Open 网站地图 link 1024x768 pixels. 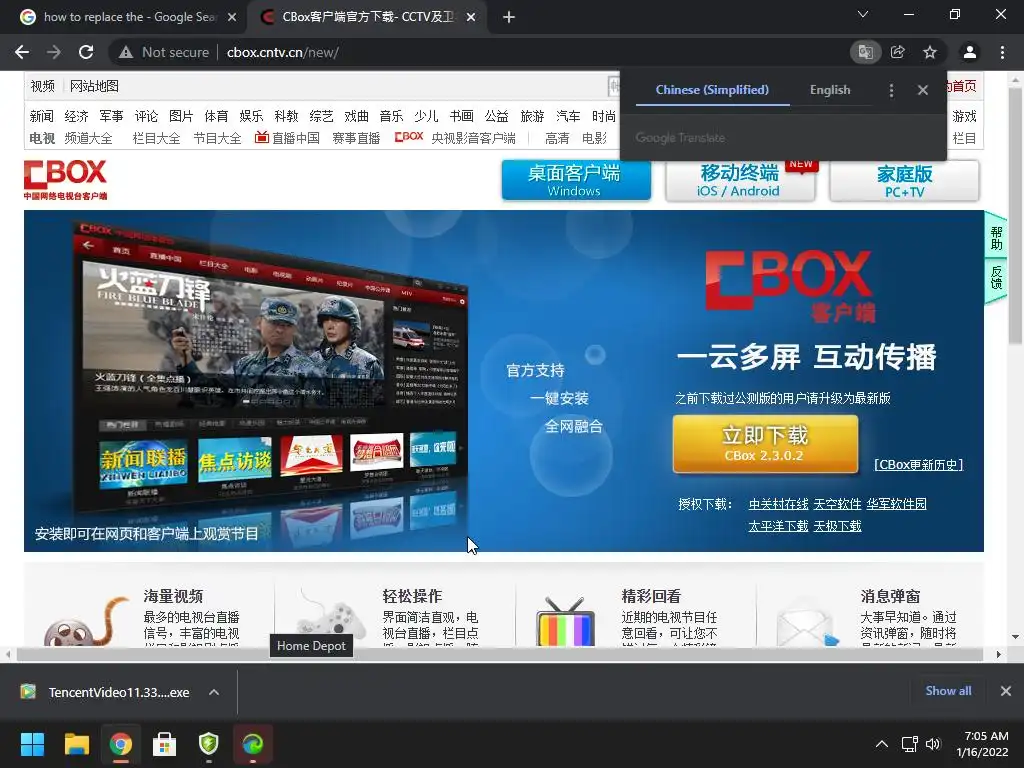[x=94, y=86]
